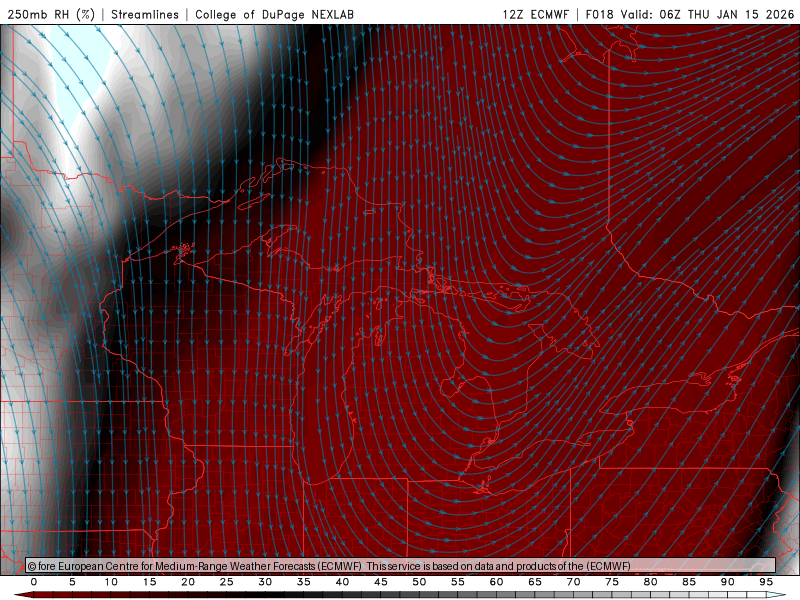
Task: Click the "10" label on color scale
Action: coord(111,582)
